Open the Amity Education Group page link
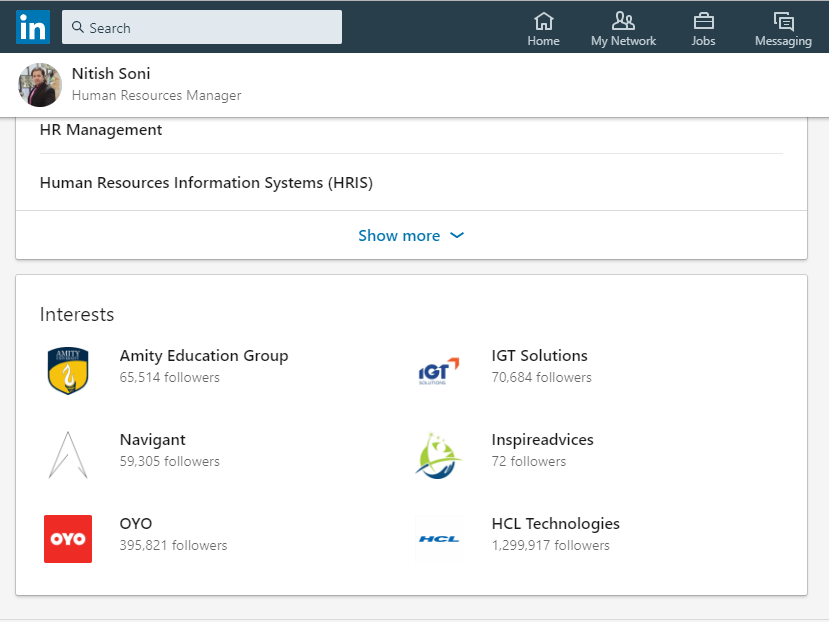This screenshot has height=622, width=829. [203, 356]
